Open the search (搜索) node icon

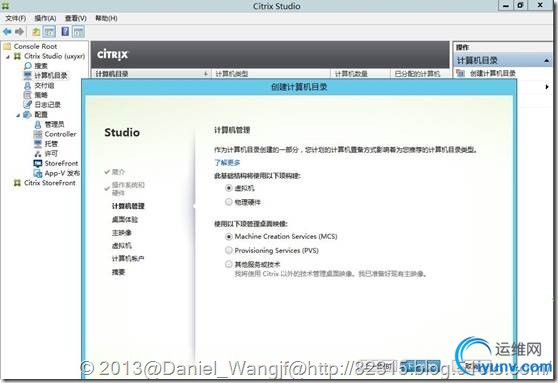tap(28, 66)
